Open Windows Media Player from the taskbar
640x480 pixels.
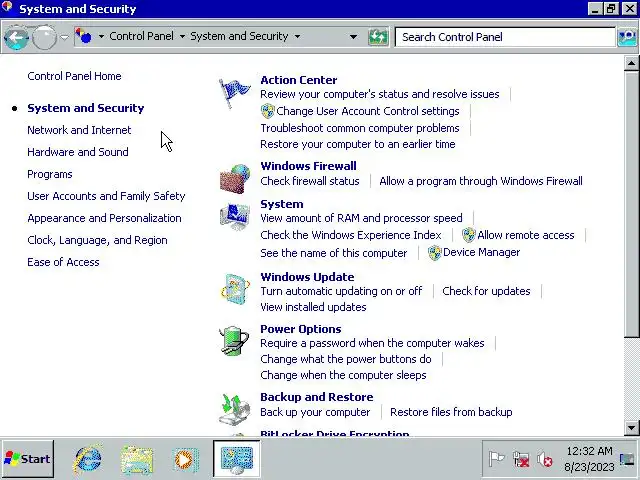pyautogui.click(x=186, y=460)
